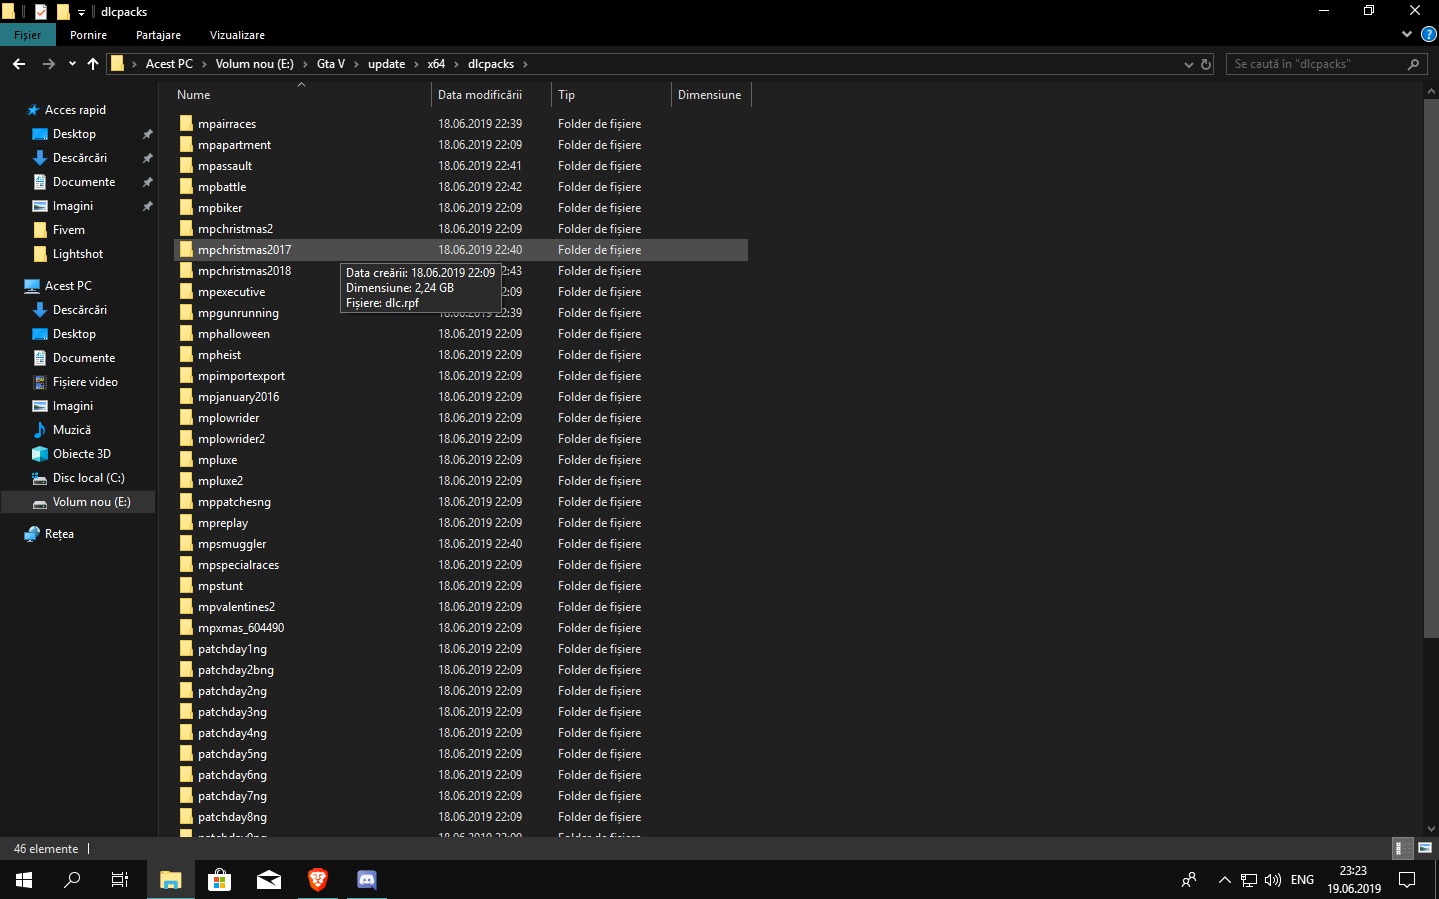Open the Vizualizare ribbon tab
The image size is (1439, 899).
237,35
